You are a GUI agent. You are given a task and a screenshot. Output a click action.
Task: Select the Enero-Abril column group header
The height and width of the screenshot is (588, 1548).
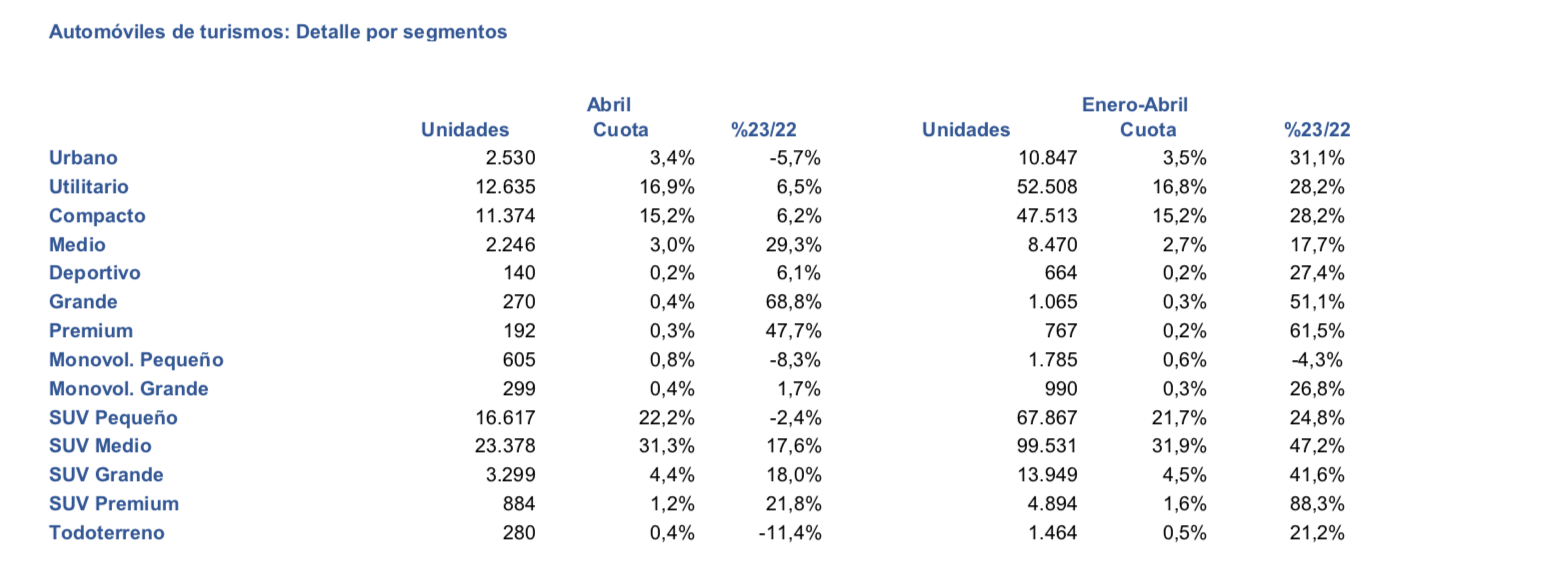1134,104
